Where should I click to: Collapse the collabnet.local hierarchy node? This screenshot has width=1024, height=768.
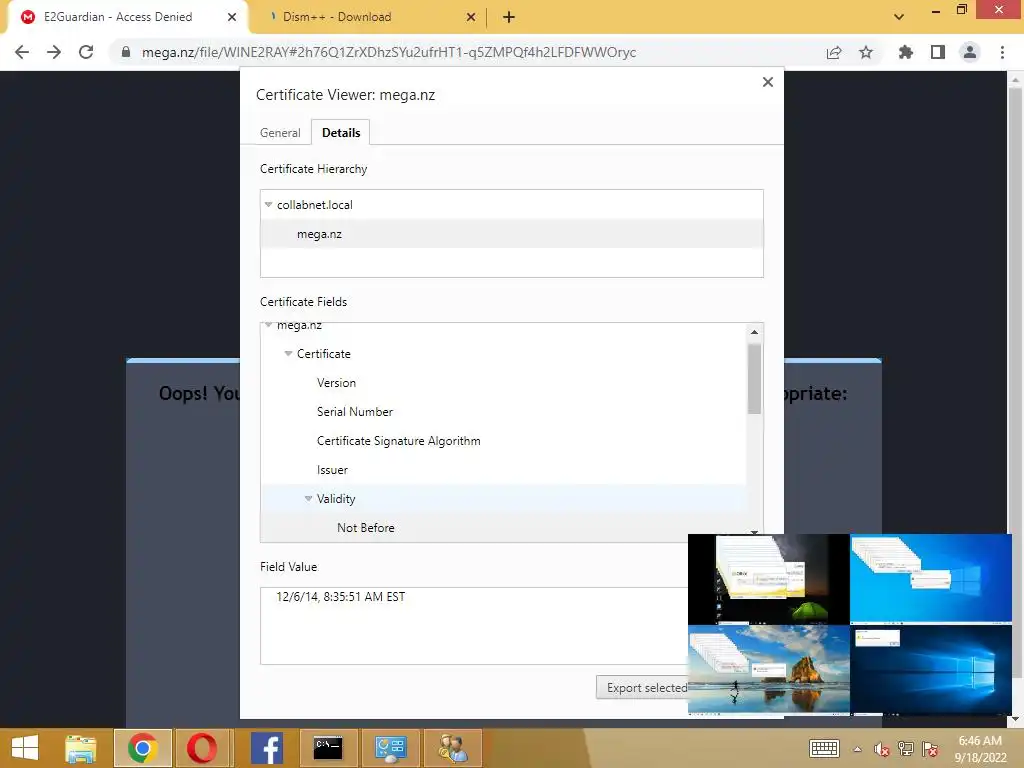(268, 204)
